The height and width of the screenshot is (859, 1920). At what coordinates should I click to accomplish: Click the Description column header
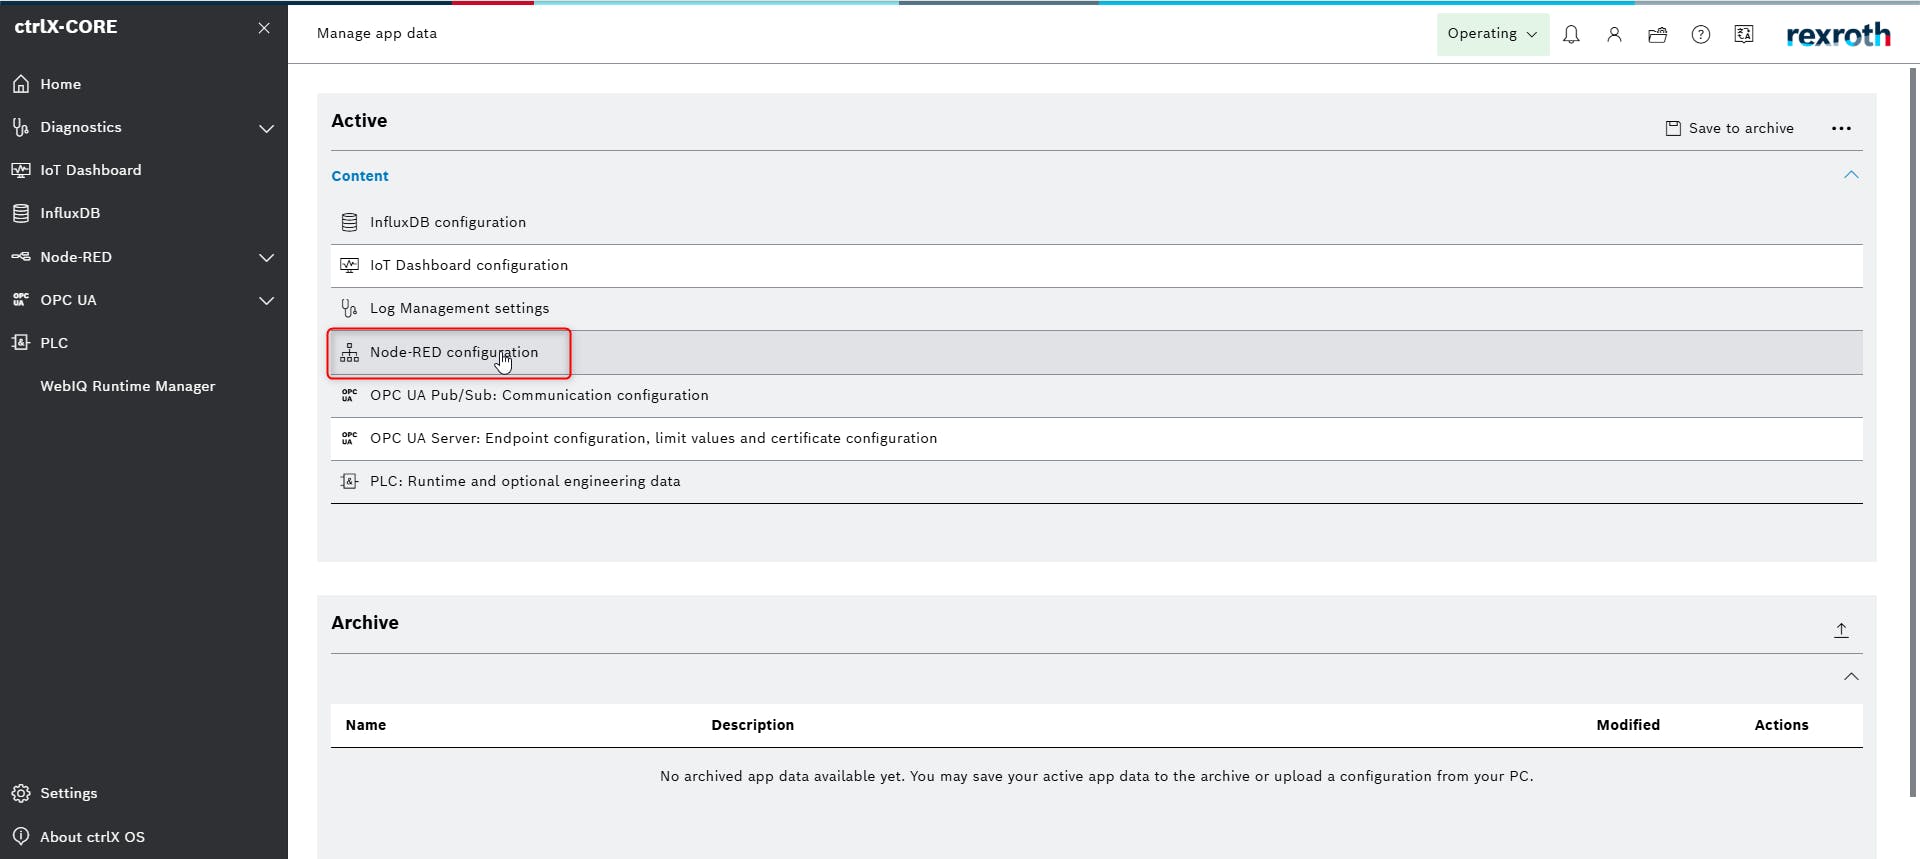click(753, 725)
